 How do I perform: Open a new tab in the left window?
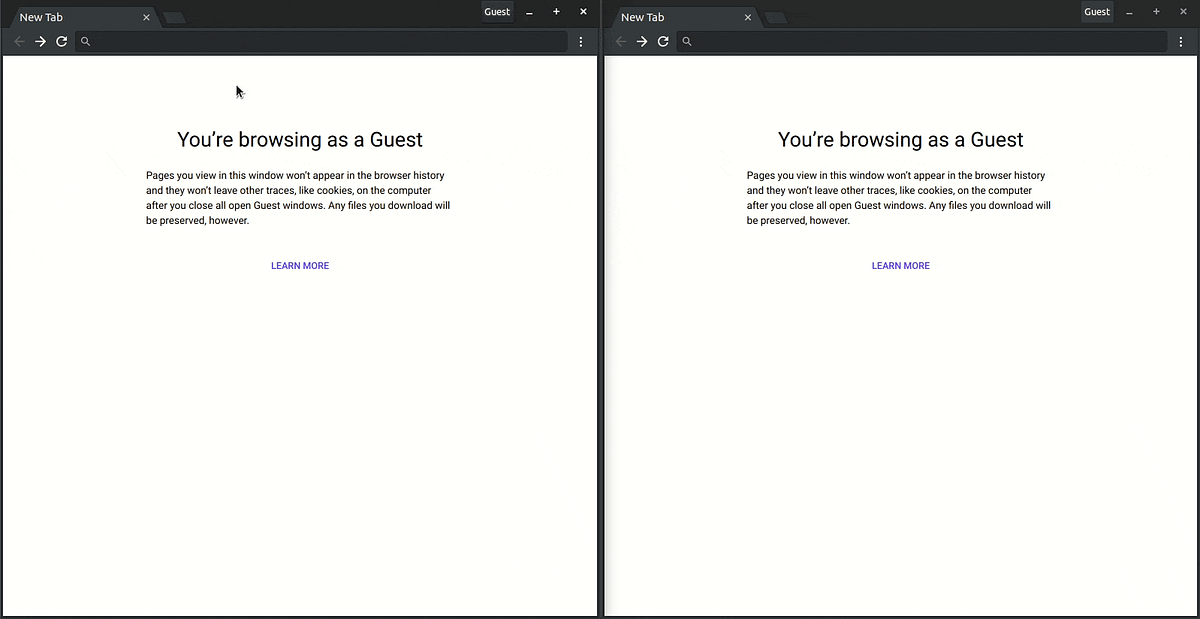tap(172, 16)
